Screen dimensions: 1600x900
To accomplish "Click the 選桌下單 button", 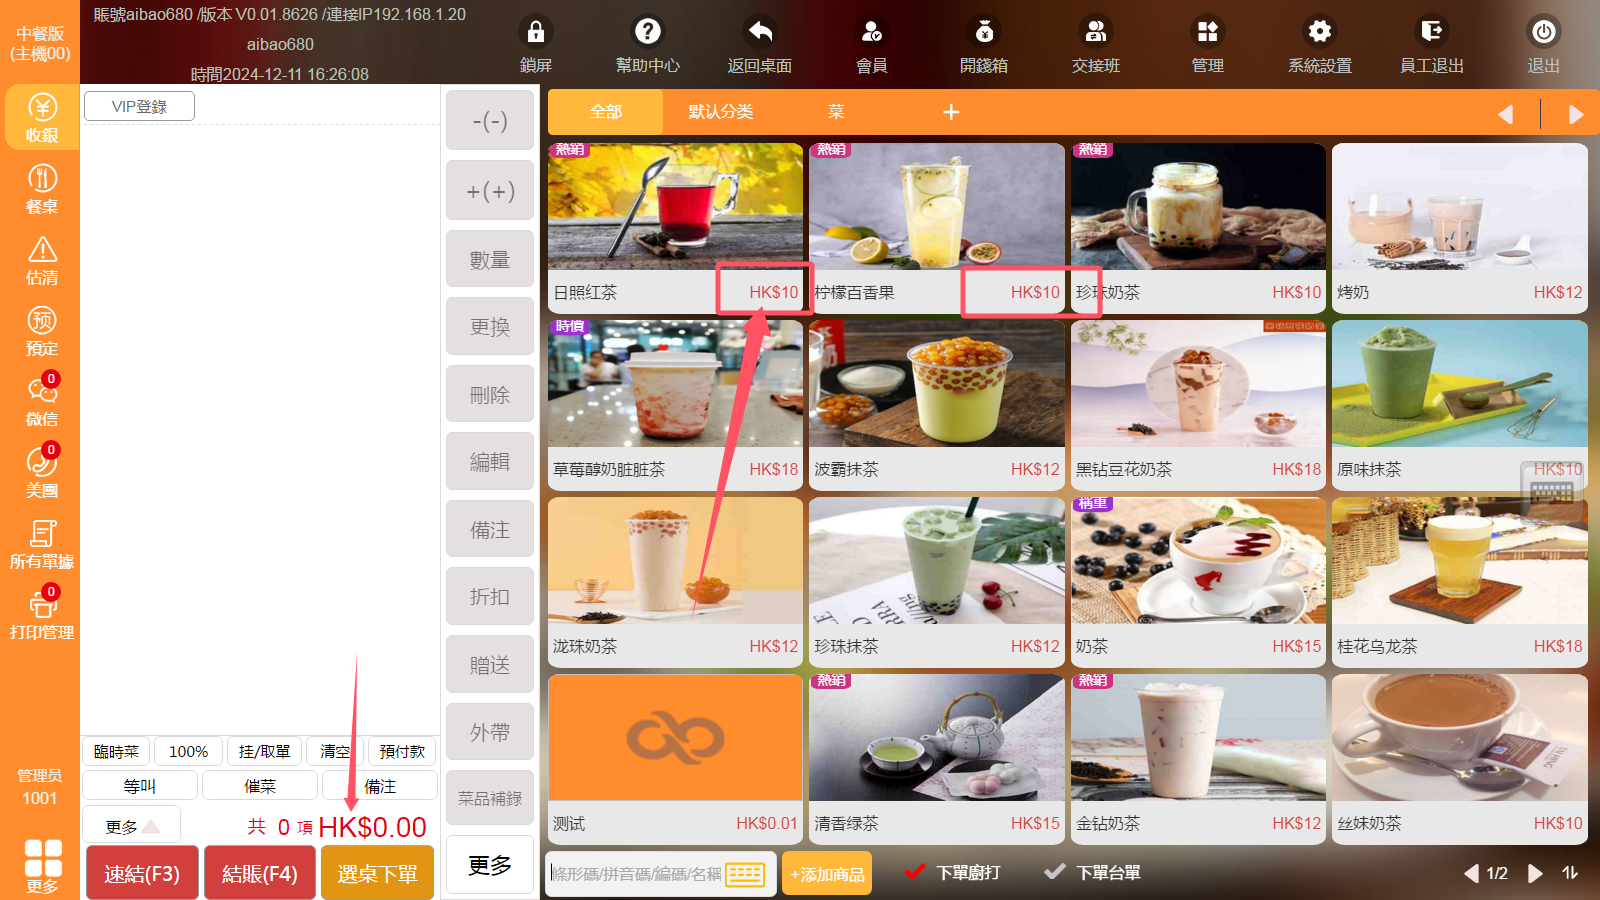I will pyautogui.click(x=377, y=873).
